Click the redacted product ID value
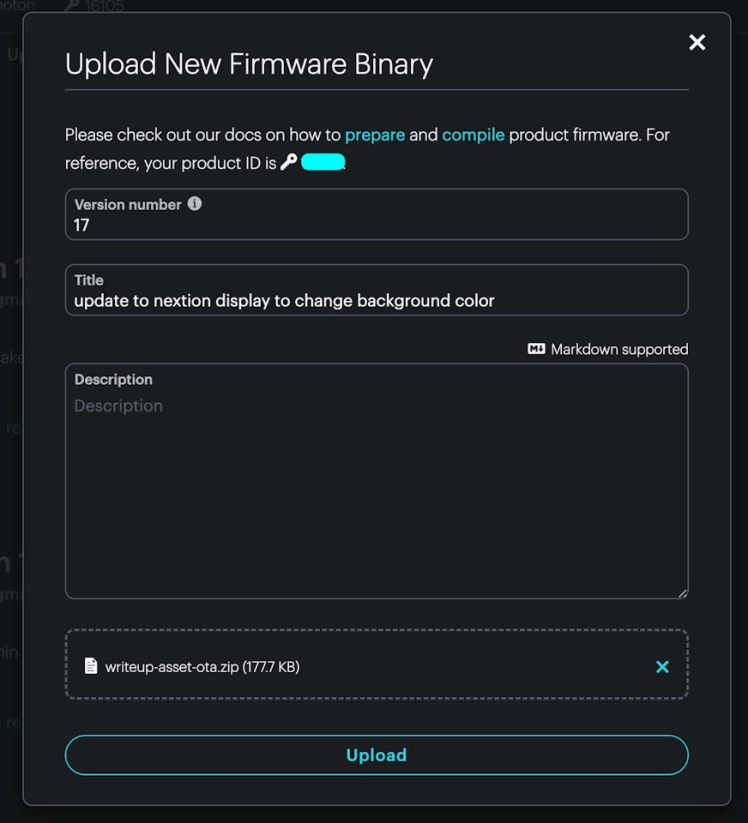The image size is (748, 823). 323,162
